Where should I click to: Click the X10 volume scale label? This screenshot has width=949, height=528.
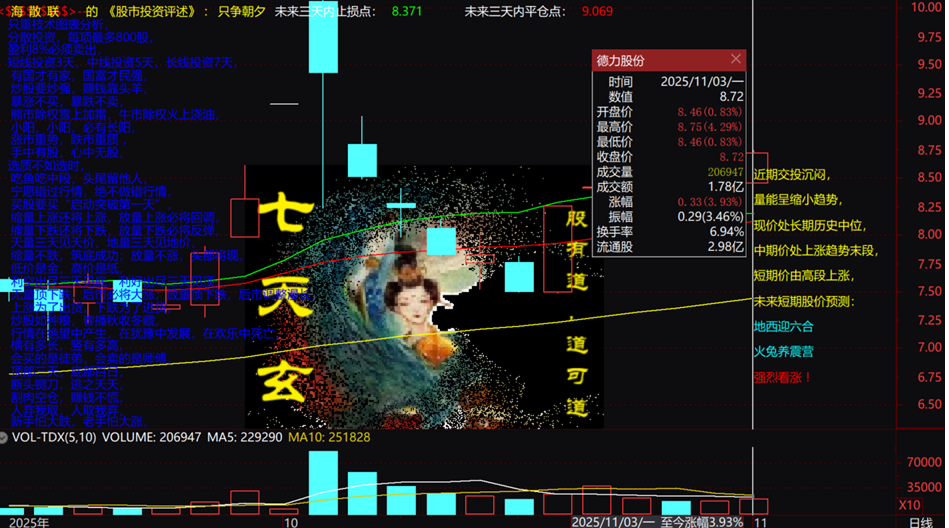909,505
